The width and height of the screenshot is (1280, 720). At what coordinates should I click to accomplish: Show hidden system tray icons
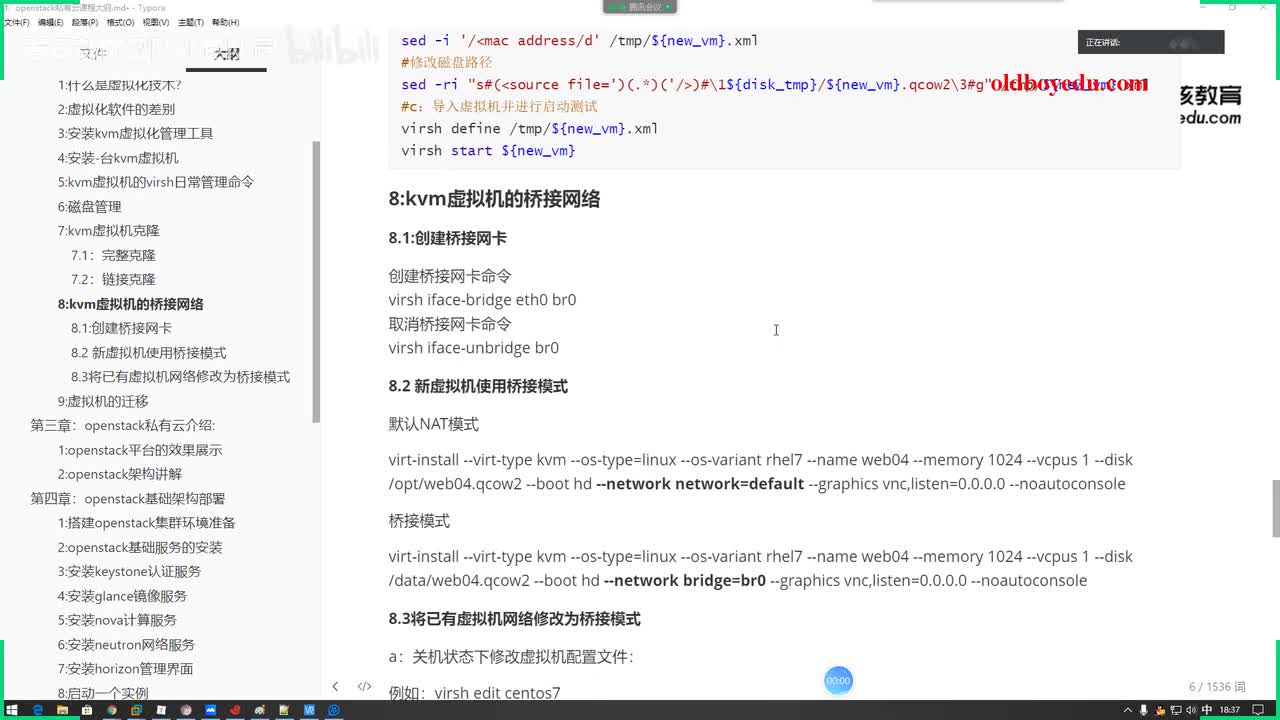click(1128, 710)
